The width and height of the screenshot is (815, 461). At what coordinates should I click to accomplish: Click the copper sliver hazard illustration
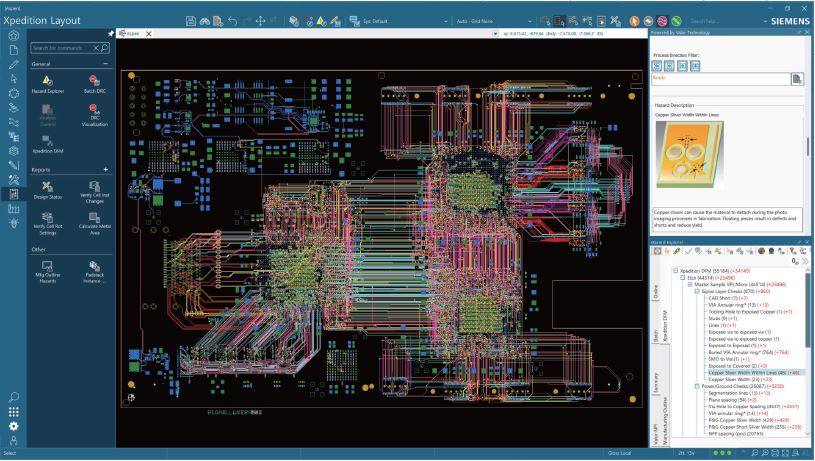click(689, 154)
